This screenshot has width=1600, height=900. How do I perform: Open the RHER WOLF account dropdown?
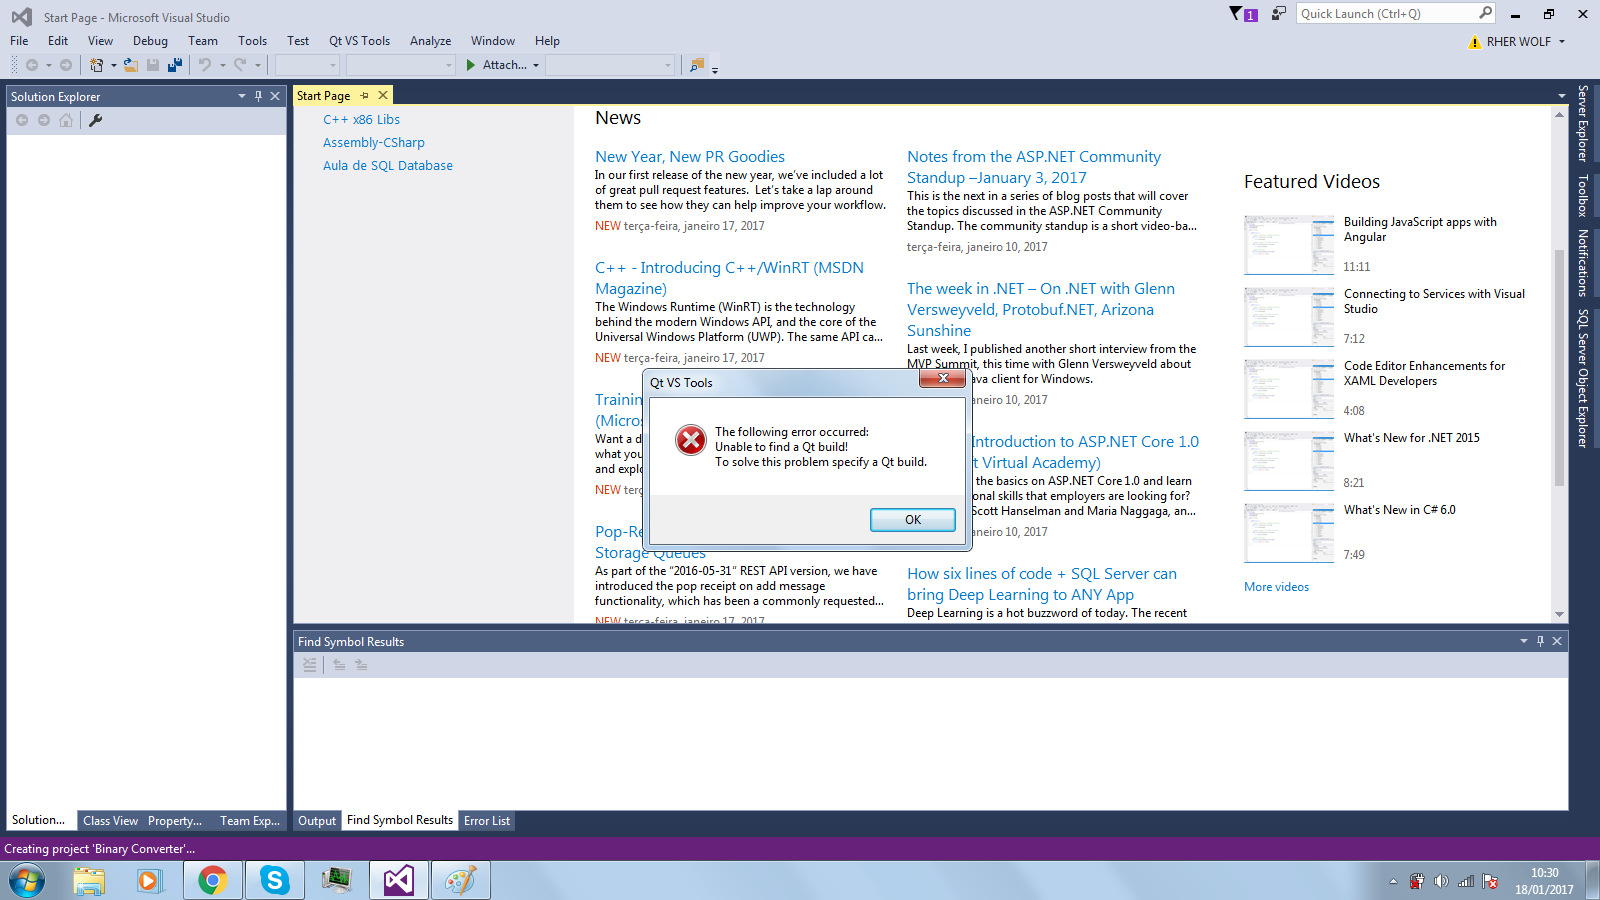tap(1562, 42)
